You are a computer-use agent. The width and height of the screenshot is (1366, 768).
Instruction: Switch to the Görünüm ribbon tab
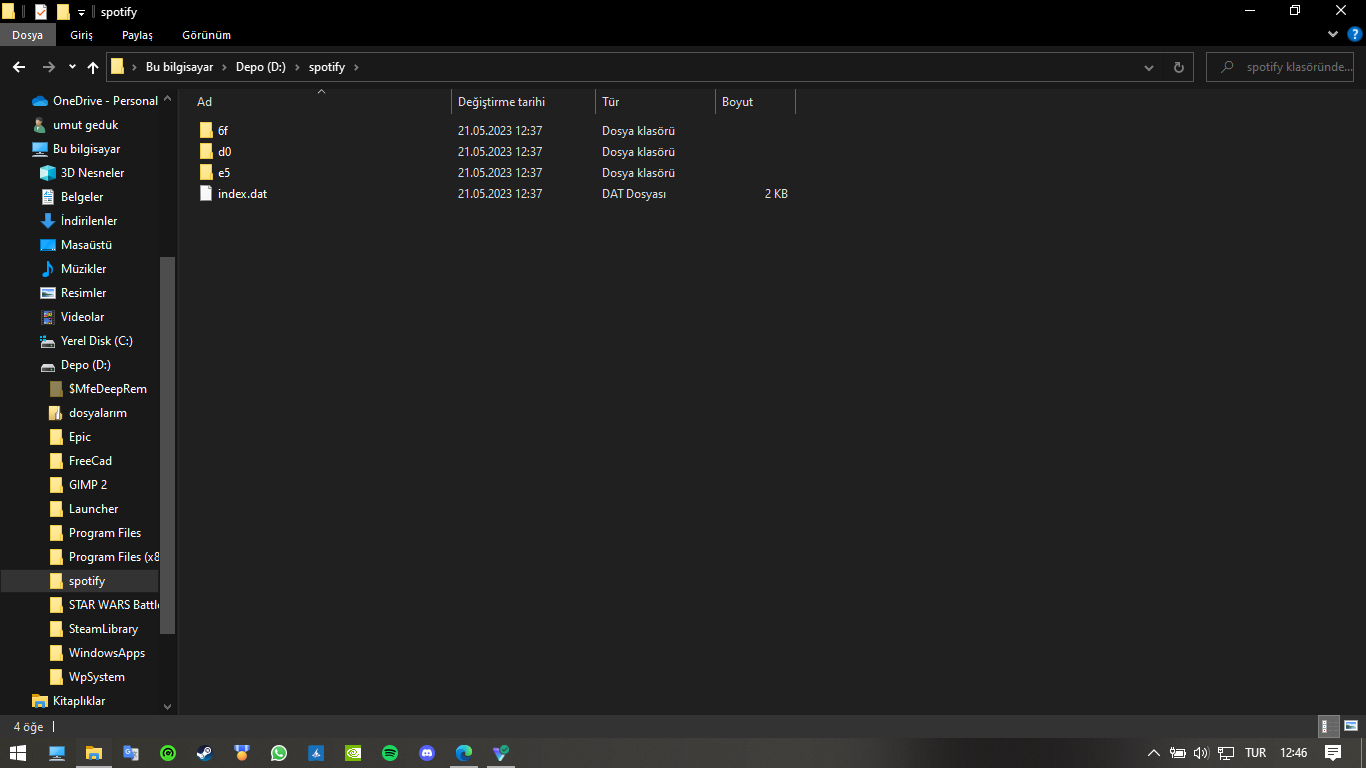click(206, 35)
